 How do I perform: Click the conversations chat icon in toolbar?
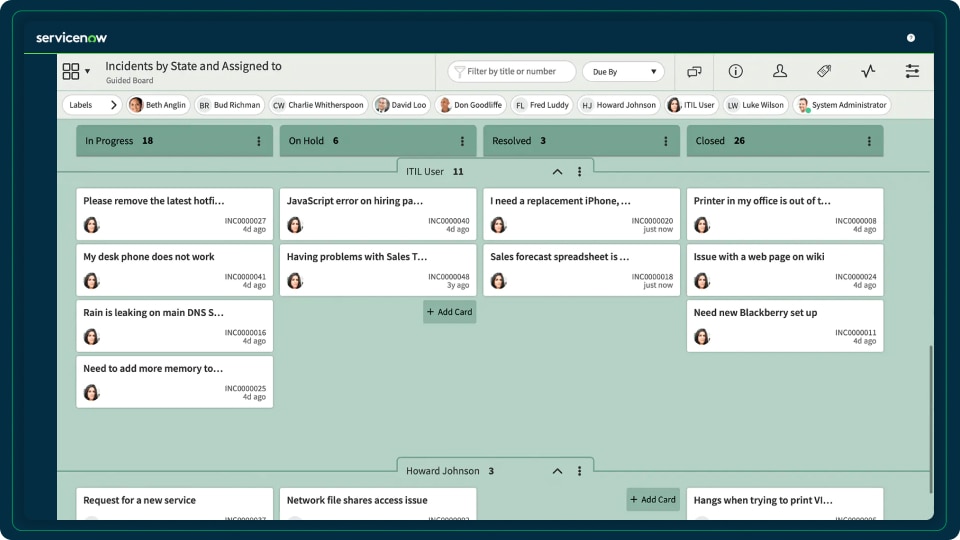click(x=694, y=71)
